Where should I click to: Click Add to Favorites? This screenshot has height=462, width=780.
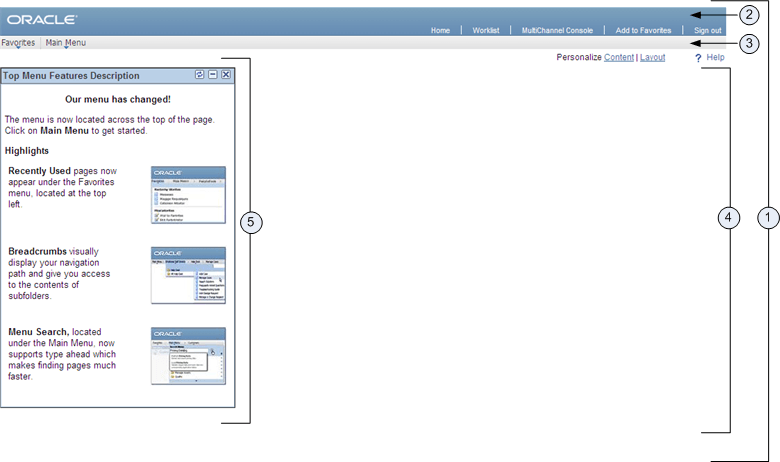click(x=643, y=30)
